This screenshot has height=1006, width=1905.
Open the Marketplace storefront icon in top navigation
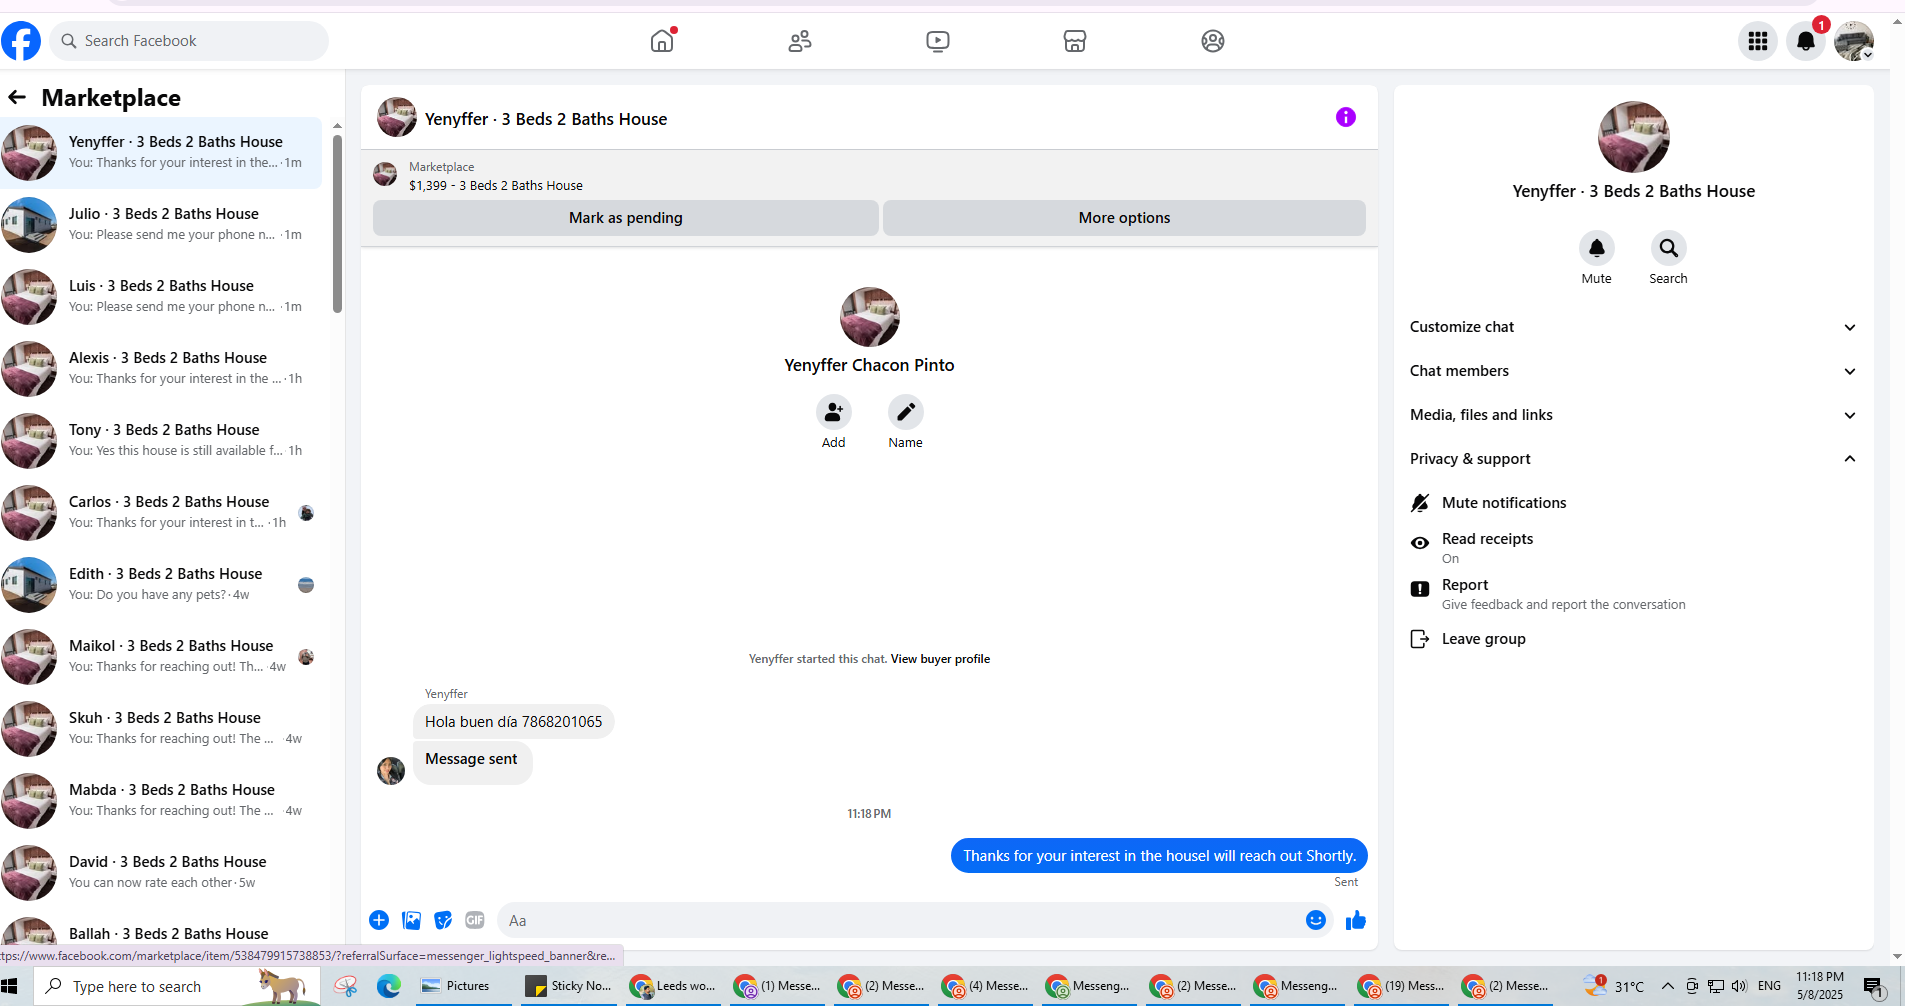pos(1075,41)
